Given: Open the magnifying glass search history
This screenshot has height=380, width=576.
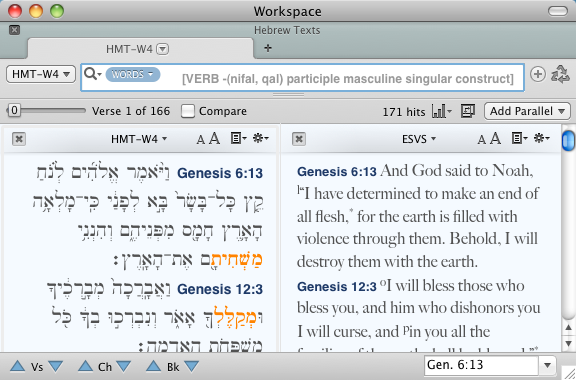Looking at the screenshot, I should point(92,74).
